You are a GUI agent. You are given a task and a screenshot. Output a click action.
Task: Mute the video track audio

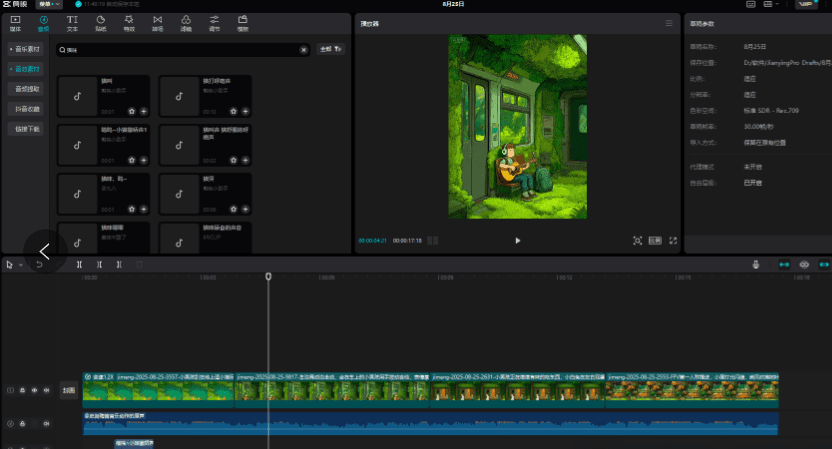coord(47,390)
